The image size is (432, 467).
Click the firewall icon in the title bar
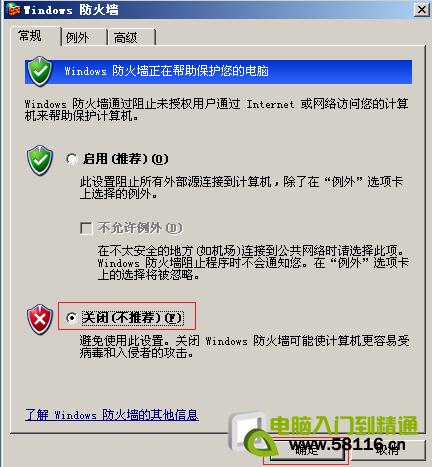pos(13,9)
